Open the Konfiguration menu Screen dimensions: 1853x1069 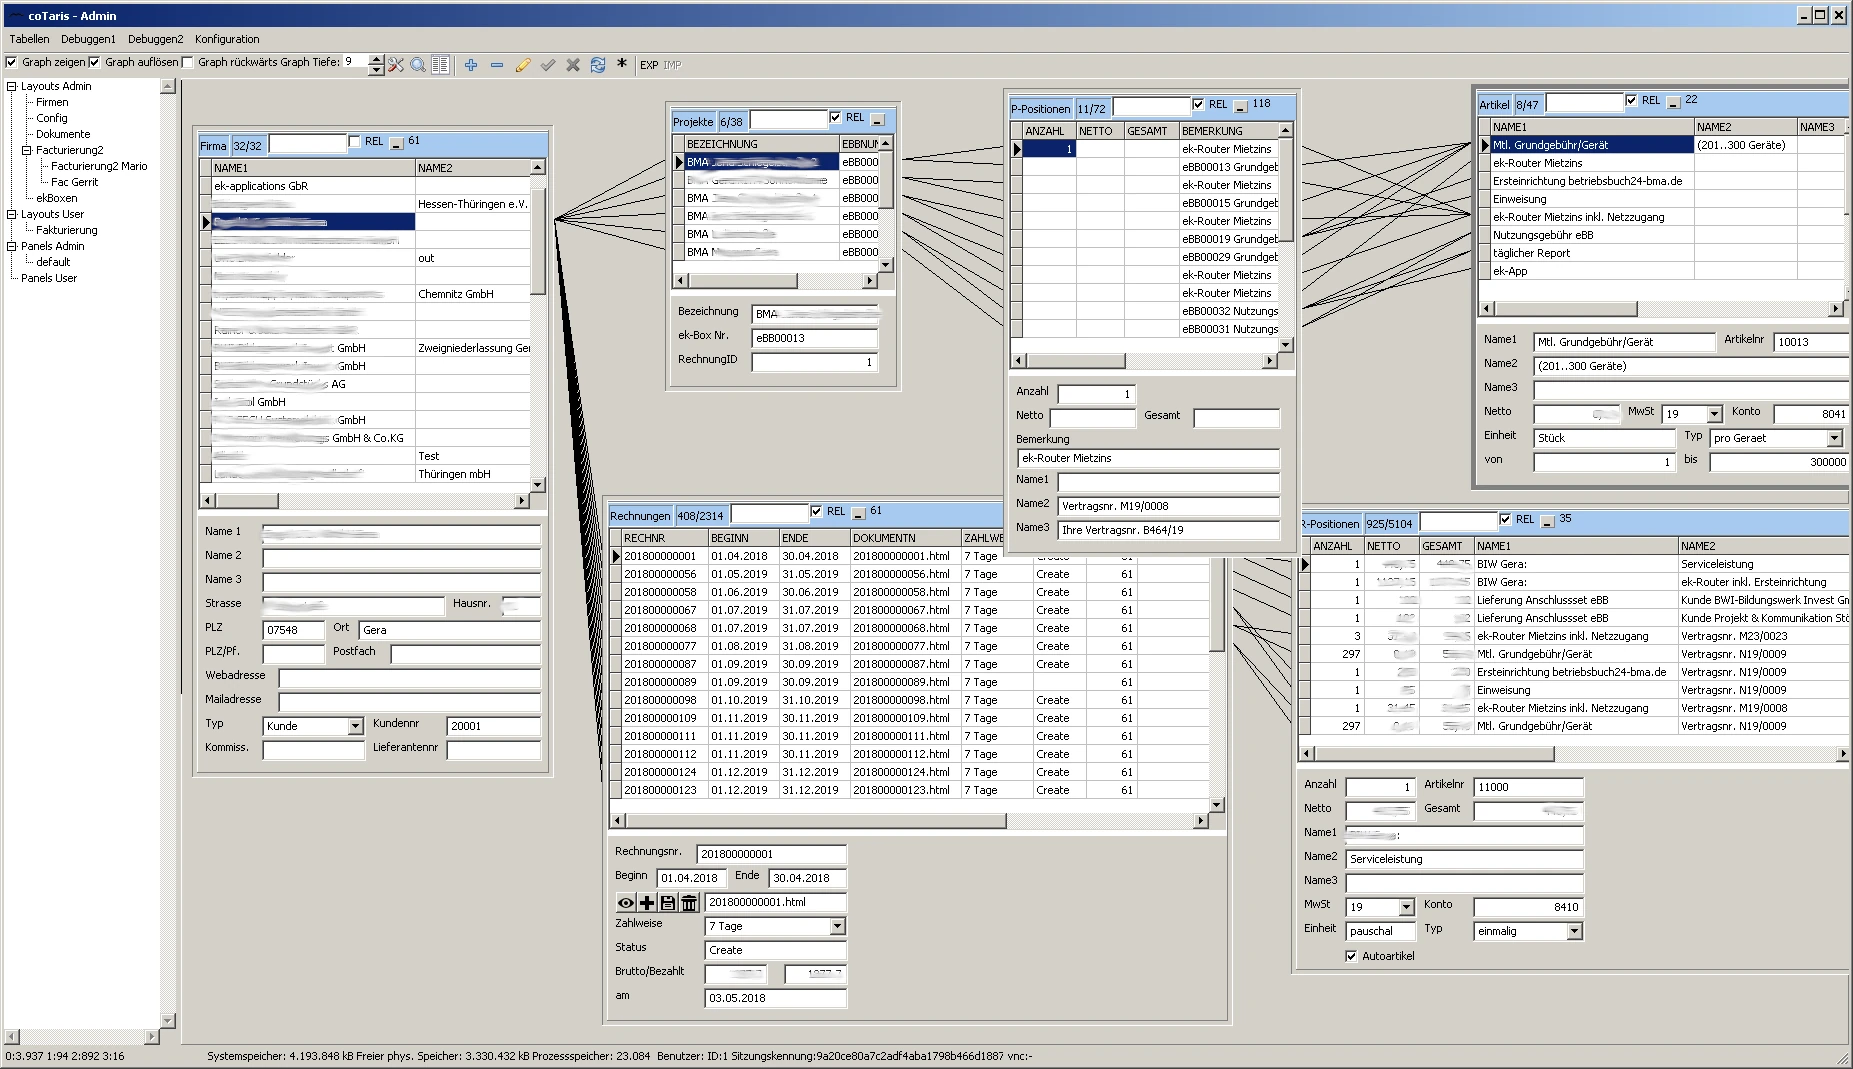click(x=227, y=39)
